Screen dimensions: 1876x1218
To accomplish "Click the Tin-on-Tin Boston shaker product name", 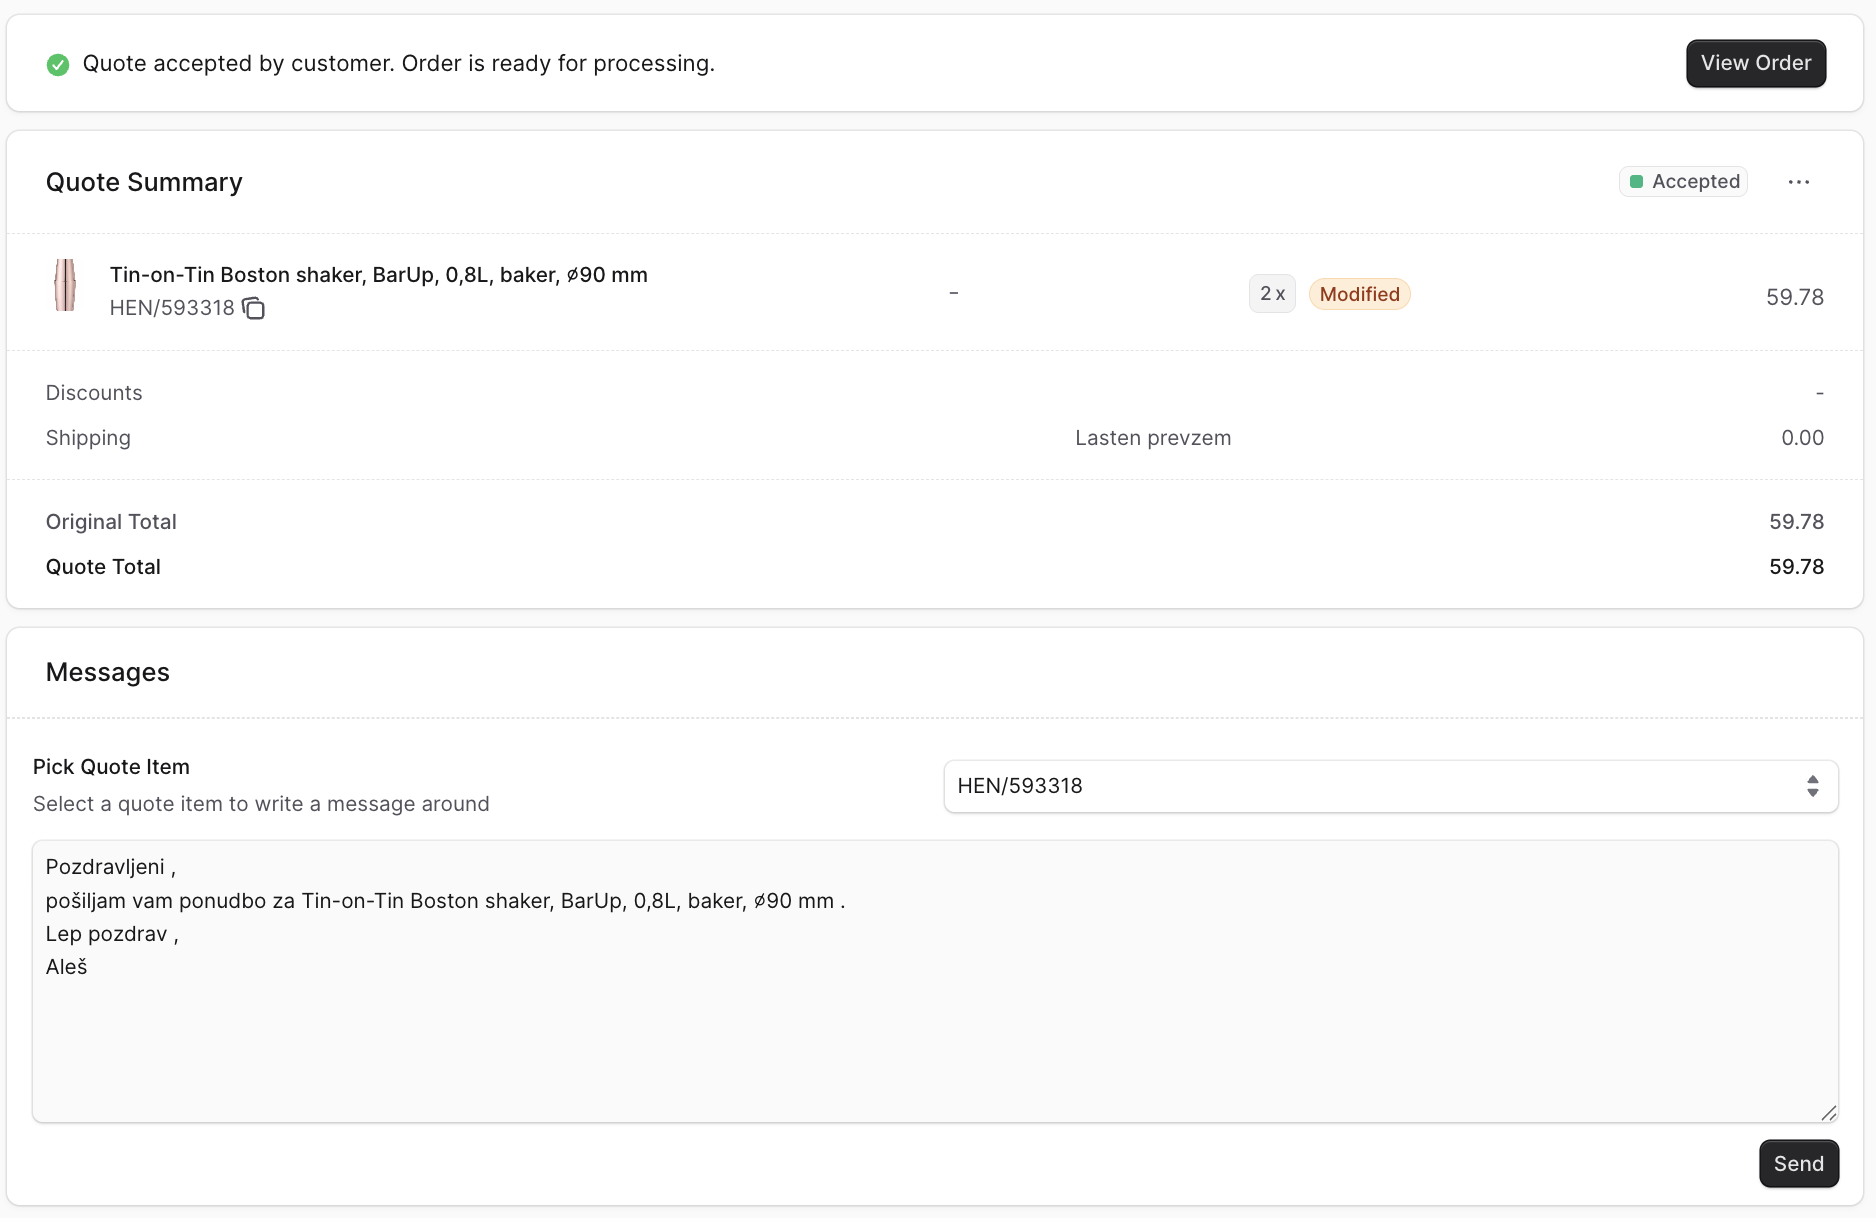I will [x=378, y=275].
